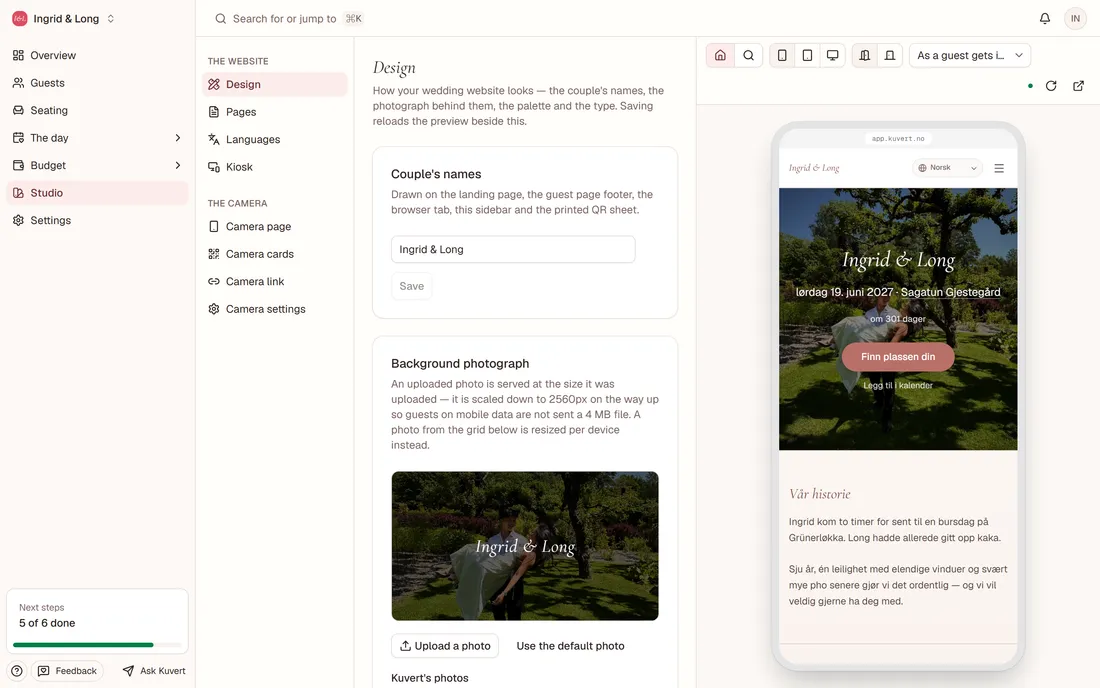The width and height of the screenshot is (1100, 688).
Task: Open Settings via its gear icon
Action: (18, 220)
